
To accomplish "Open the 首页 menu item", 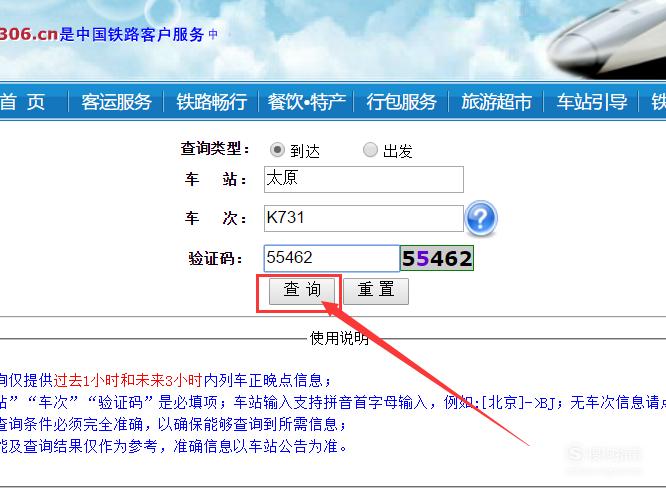I will (22, 102).
